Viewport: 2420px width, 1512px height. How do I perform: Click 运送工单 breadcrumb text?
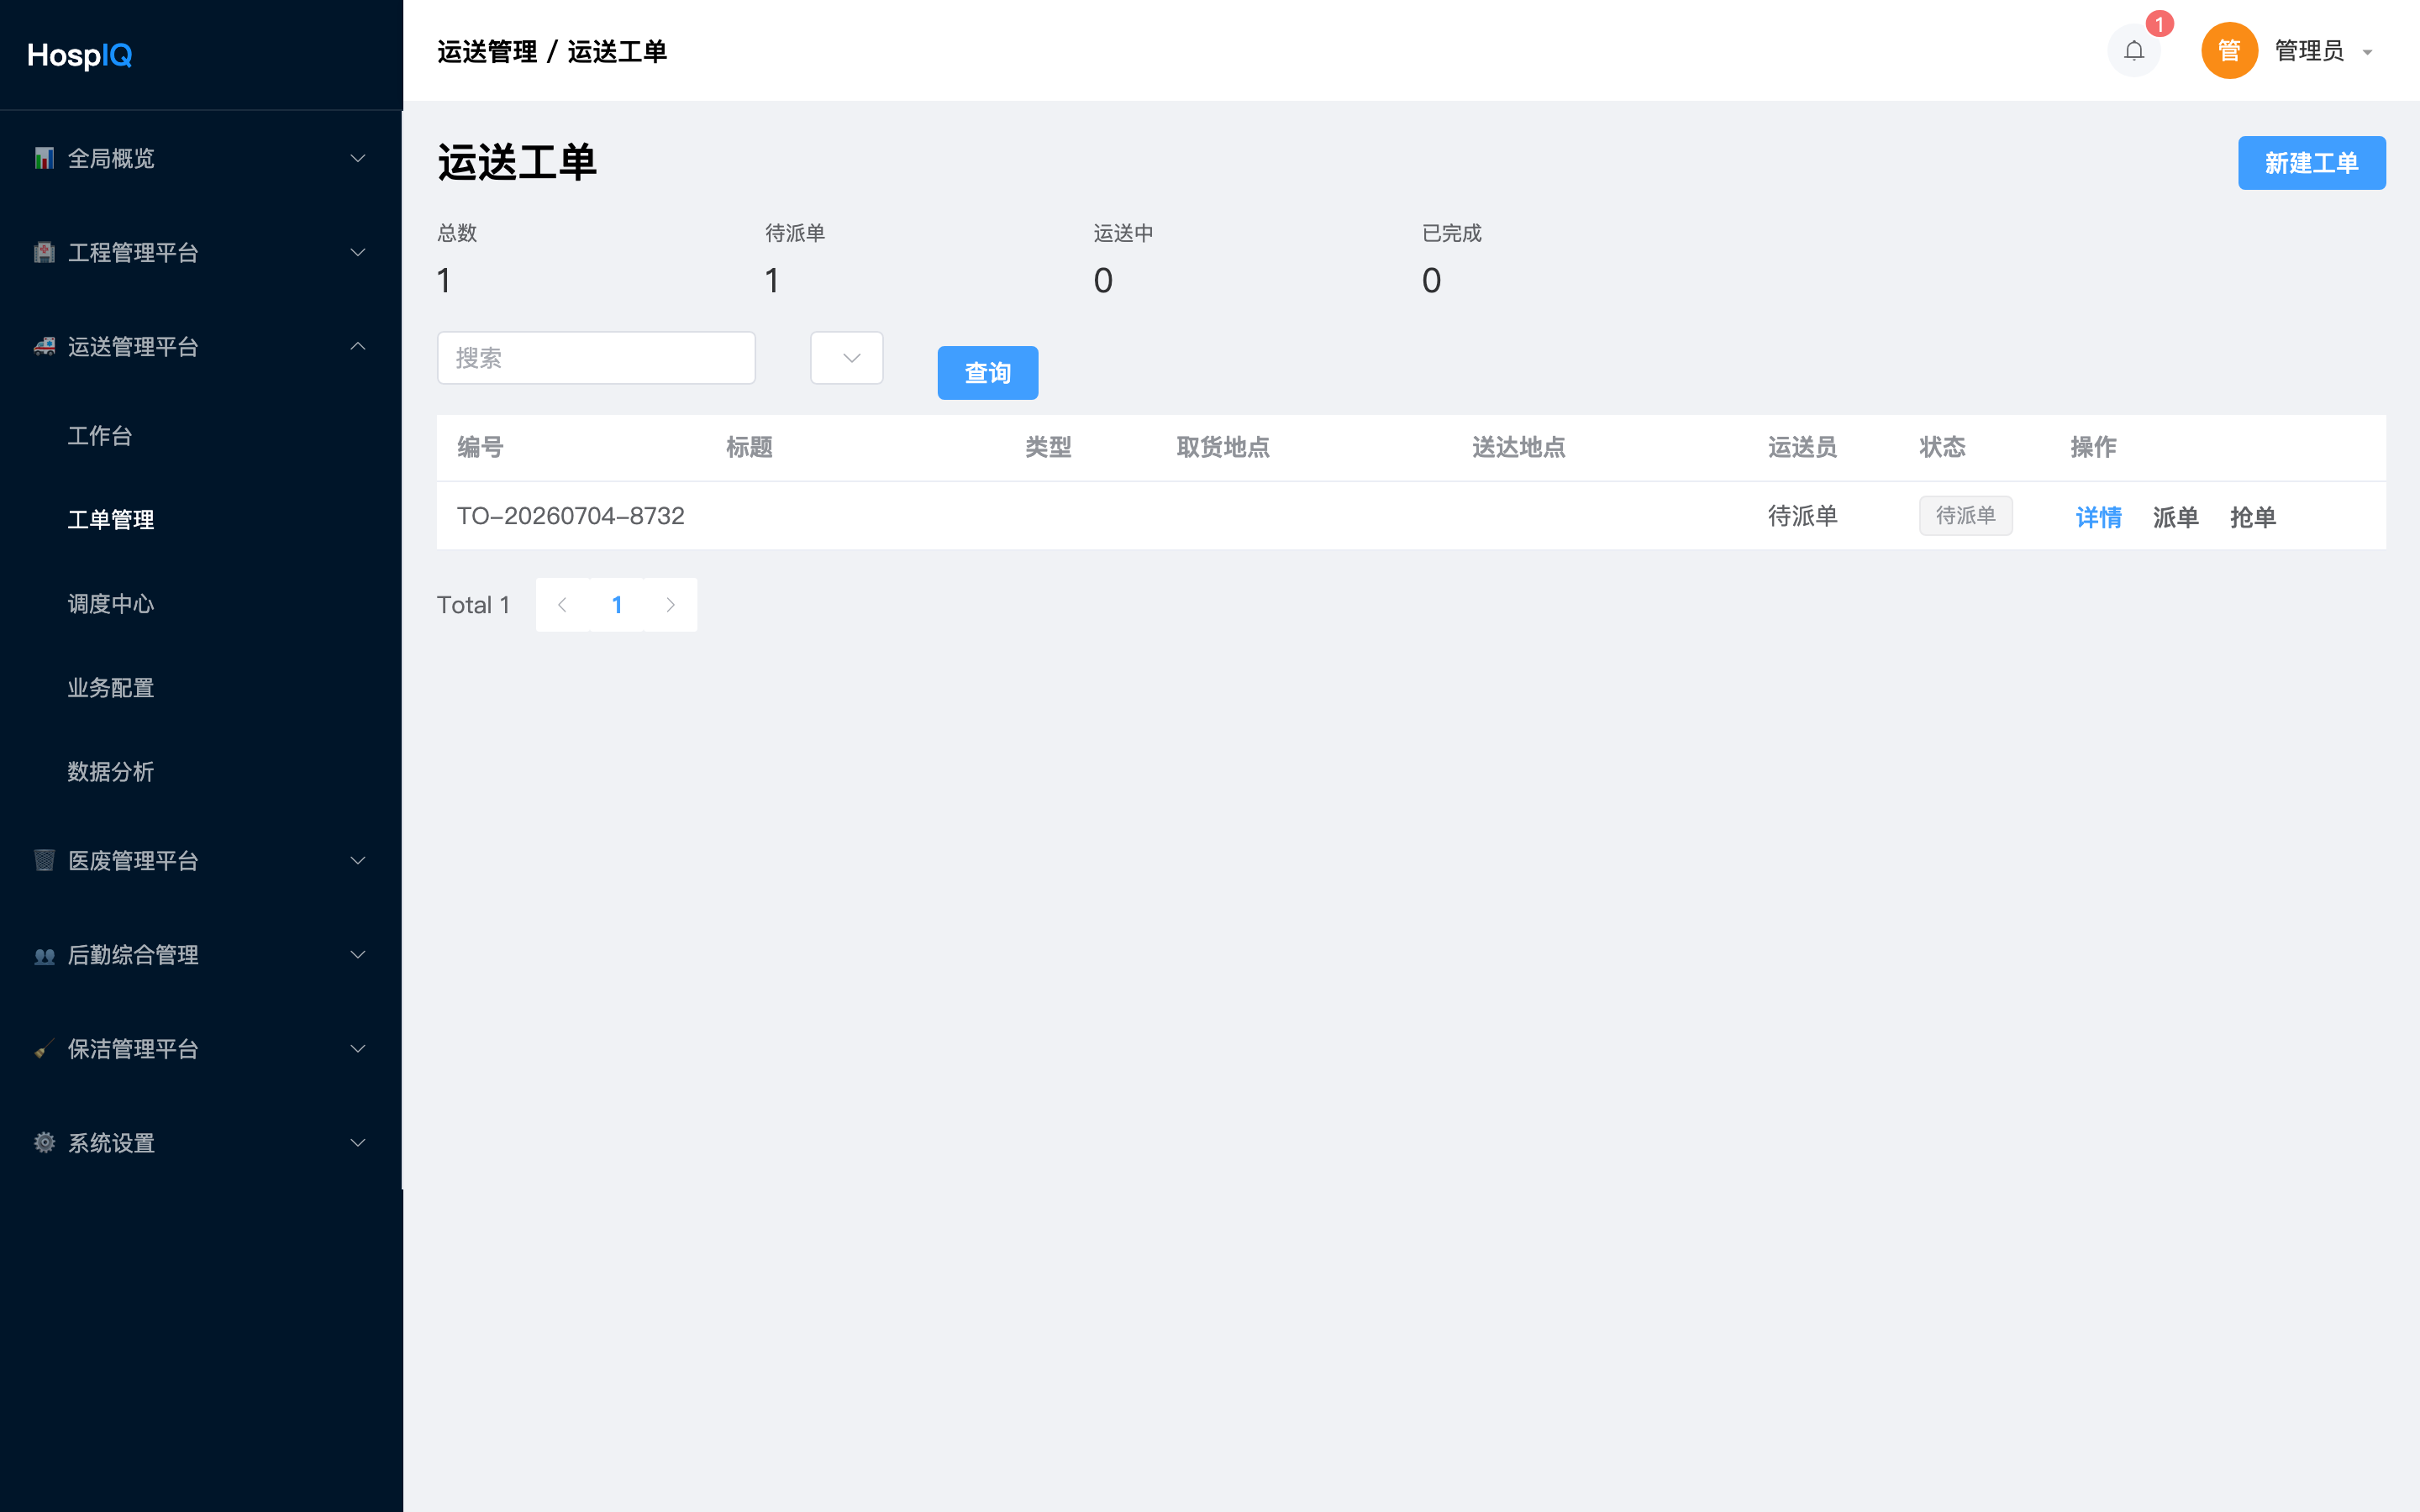tap(617, 52)
